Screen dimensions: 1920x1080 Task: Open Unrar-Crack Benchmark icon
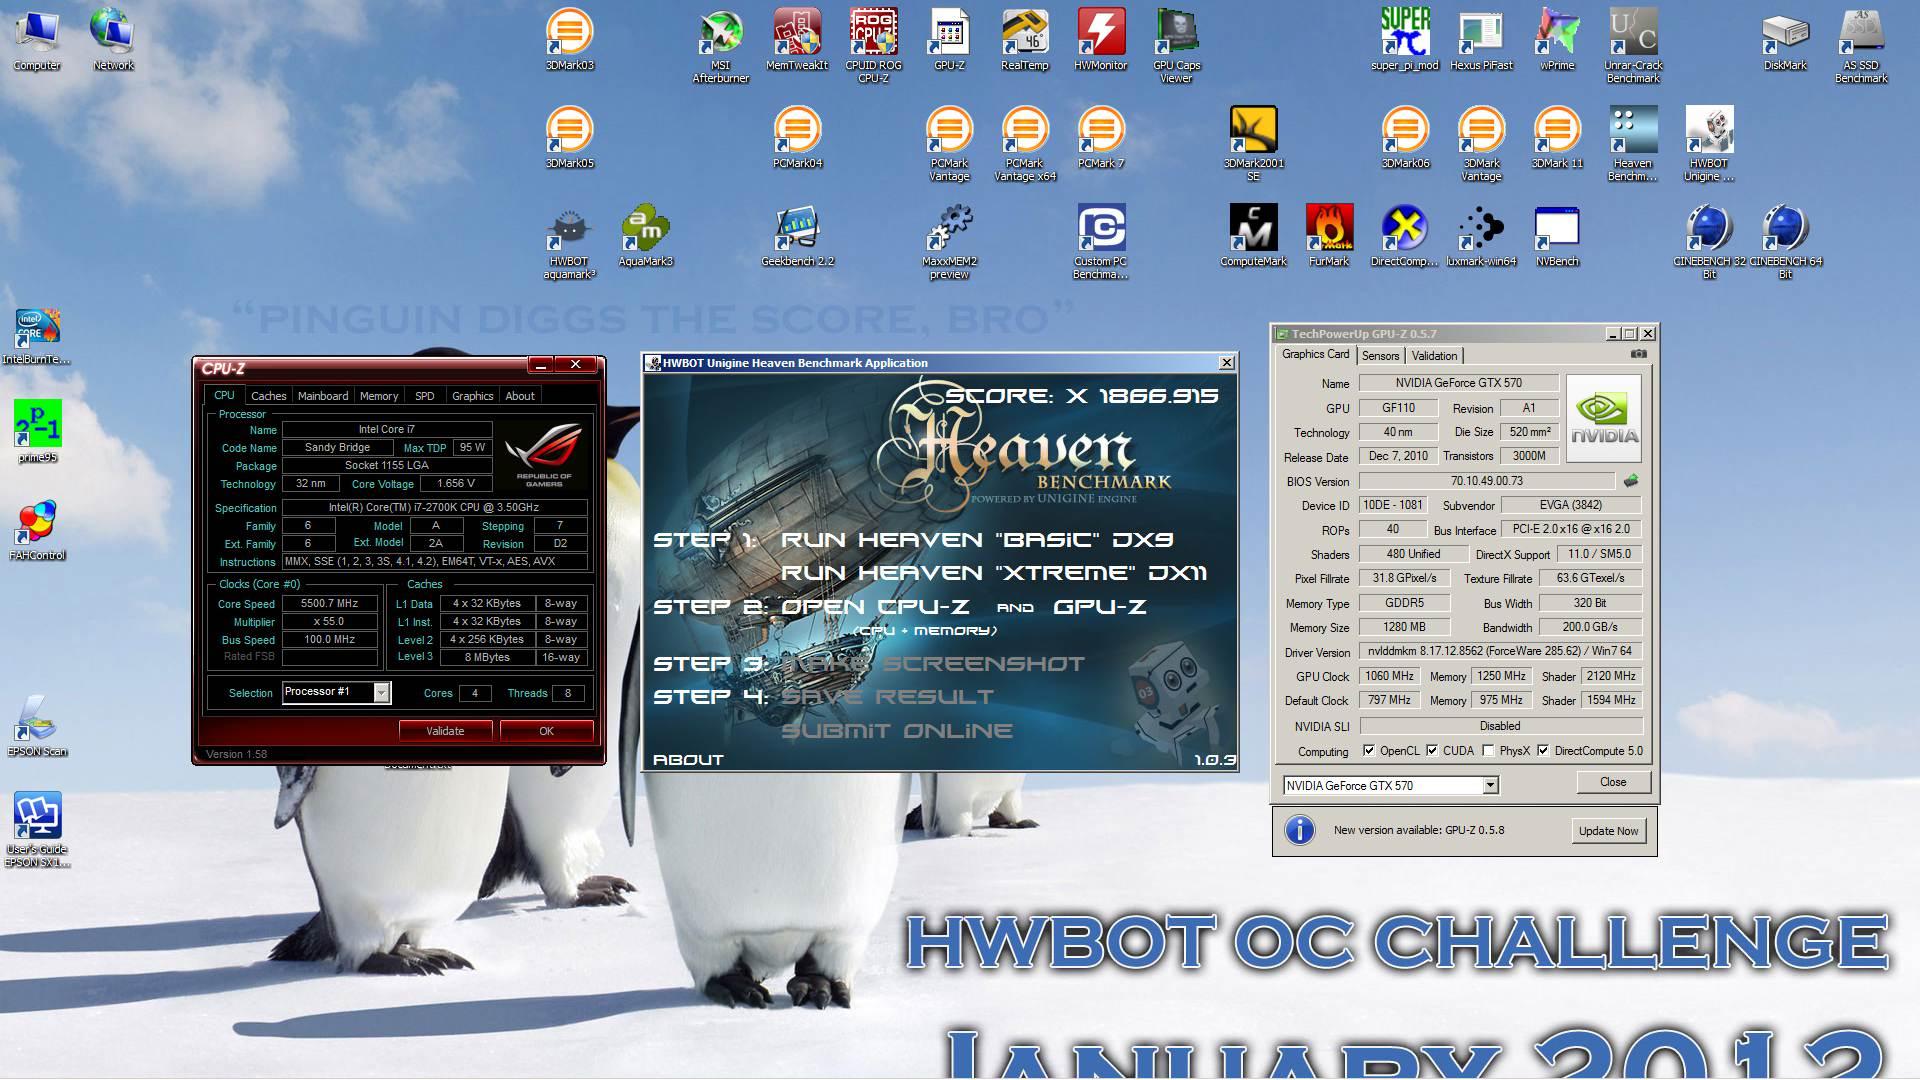[x=1633, y=46]
